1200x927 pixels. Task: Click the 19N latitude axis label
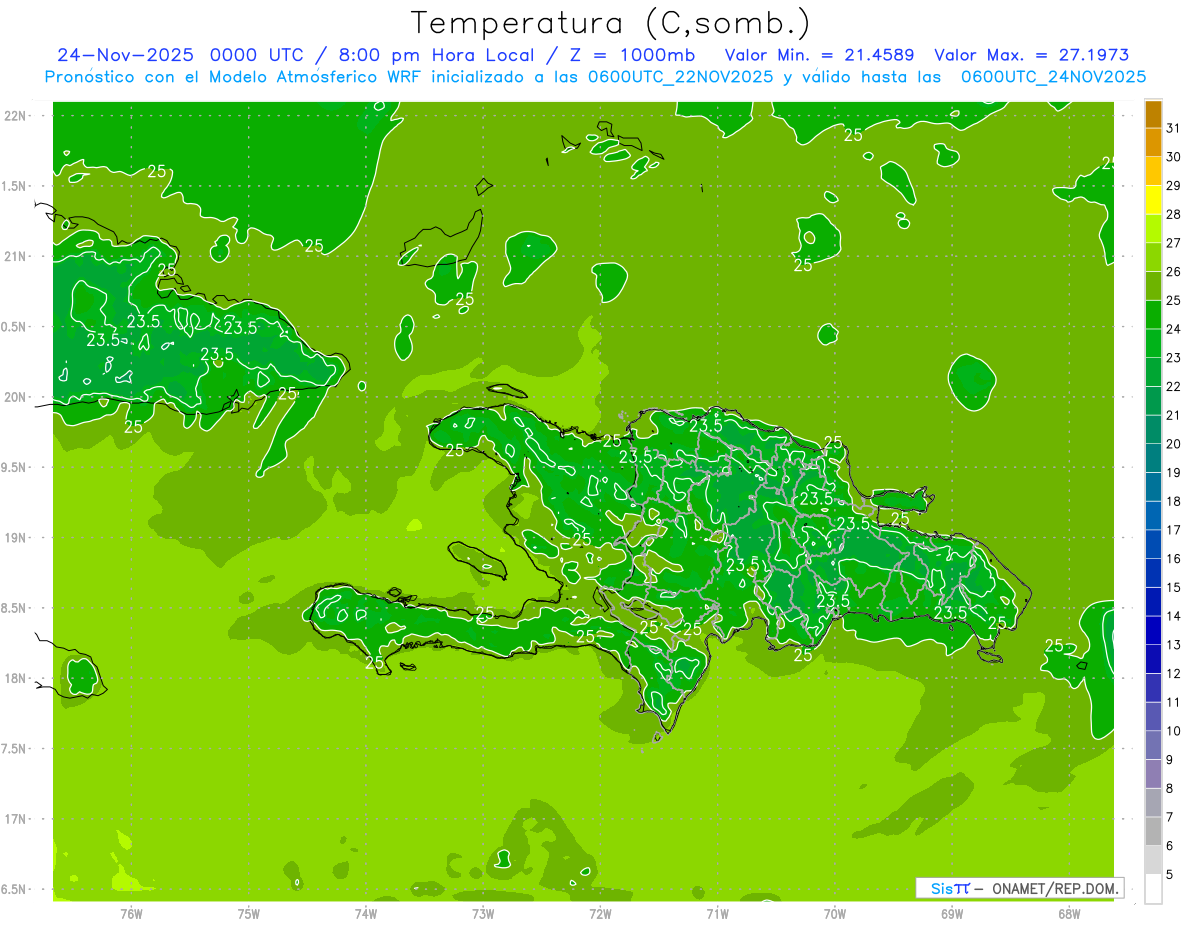pyautogui.click(x=14, y=537)
